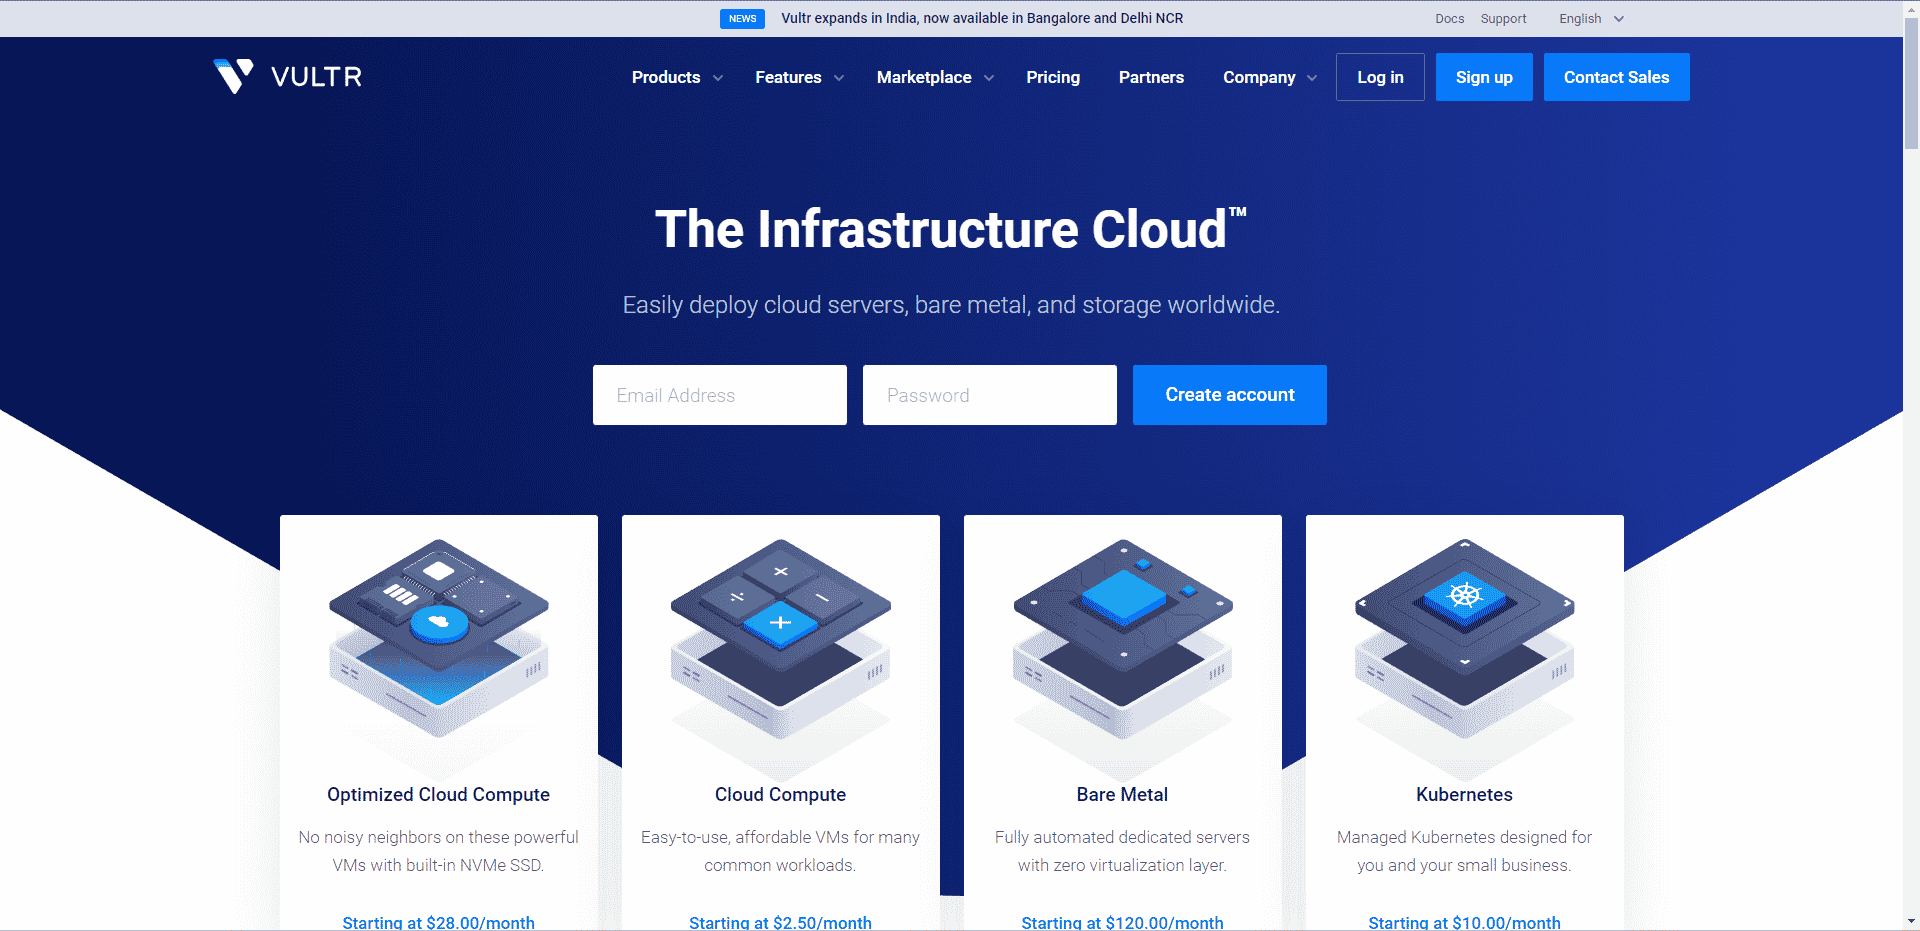
Task: Click 'Easy-to-use, affordable VMs' description
Action: click(x=781, y=851)
